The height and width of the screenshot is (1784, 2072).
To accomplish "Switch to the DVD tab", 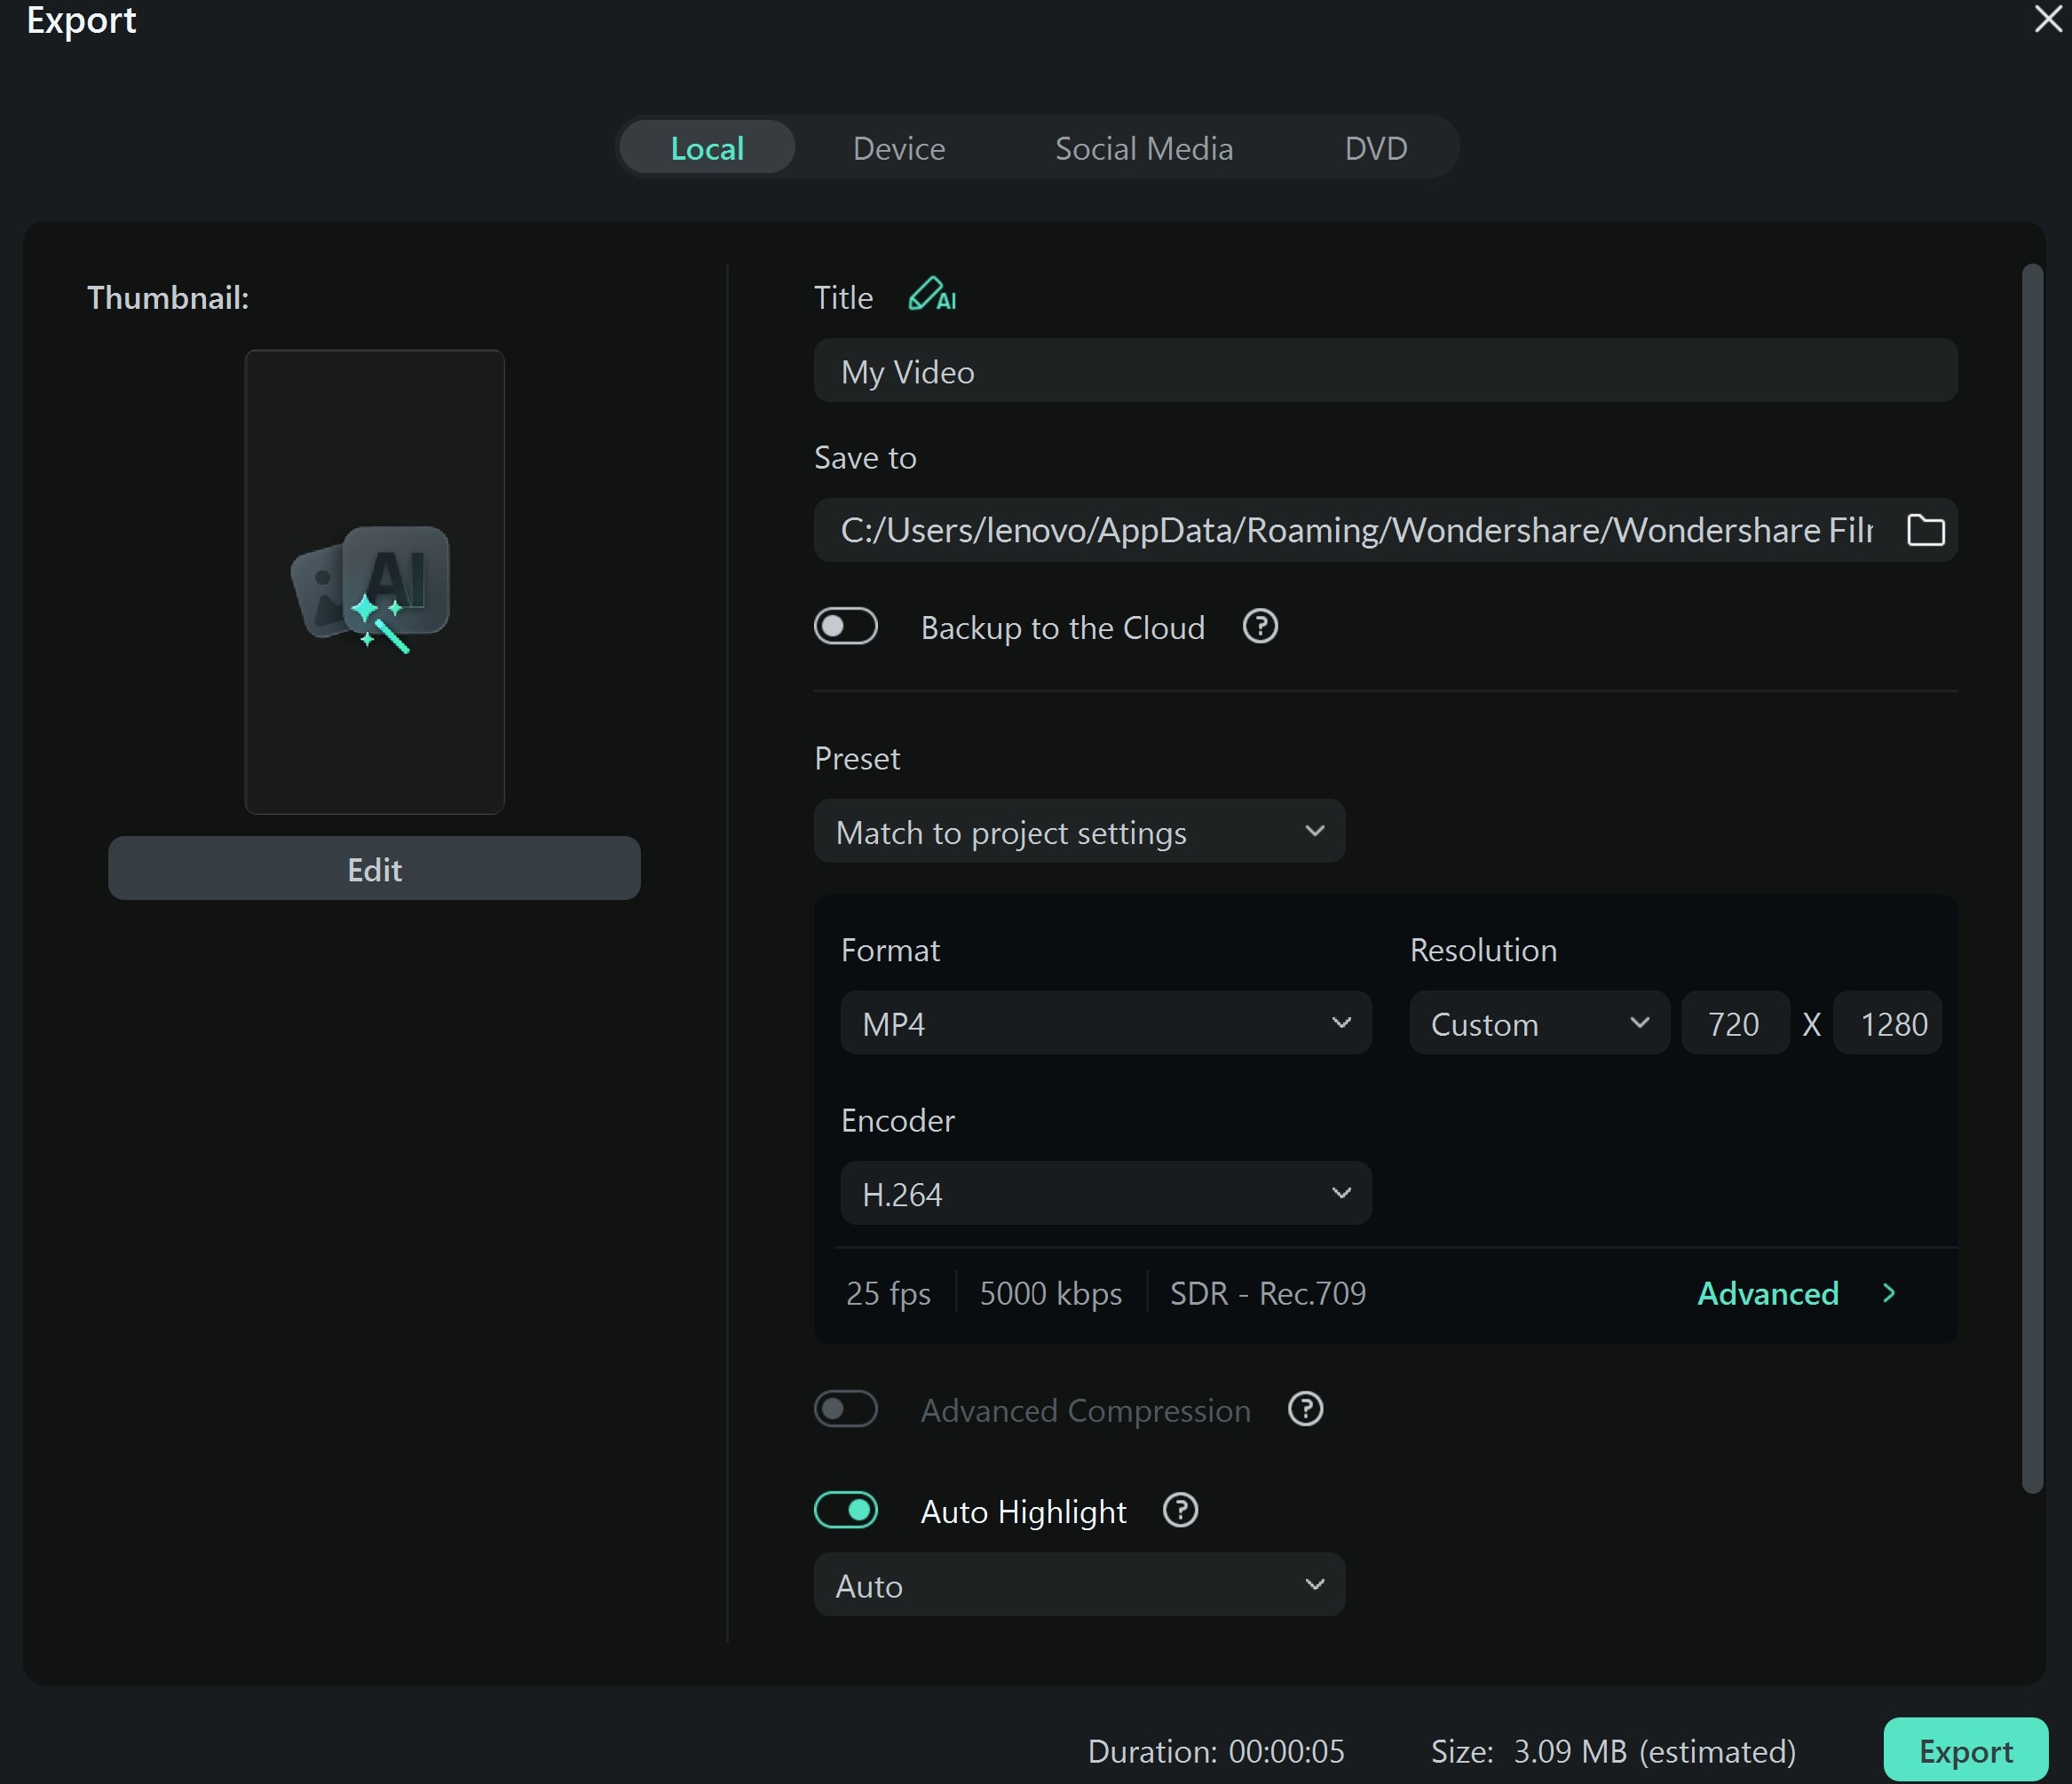I will coord(1376,148).
